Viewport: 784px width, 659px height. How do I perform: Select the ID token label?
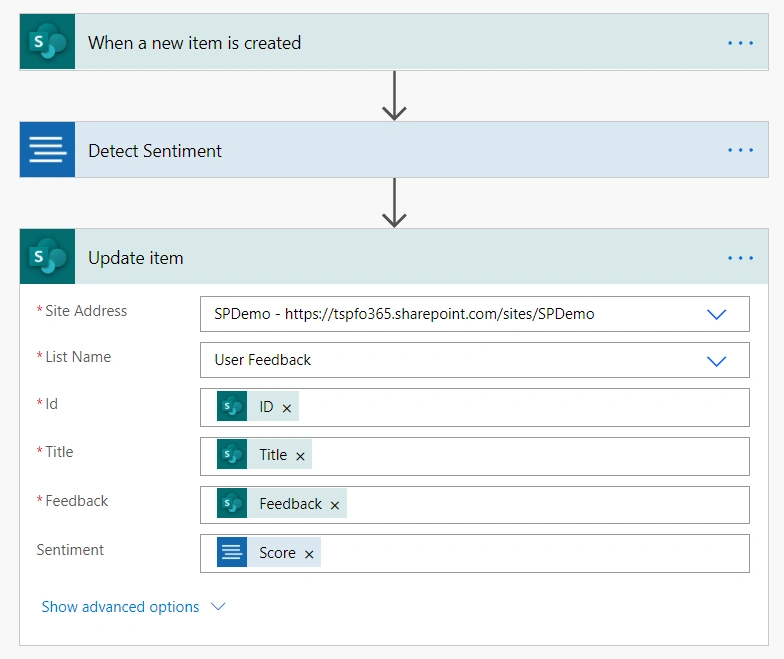[266, 406]
